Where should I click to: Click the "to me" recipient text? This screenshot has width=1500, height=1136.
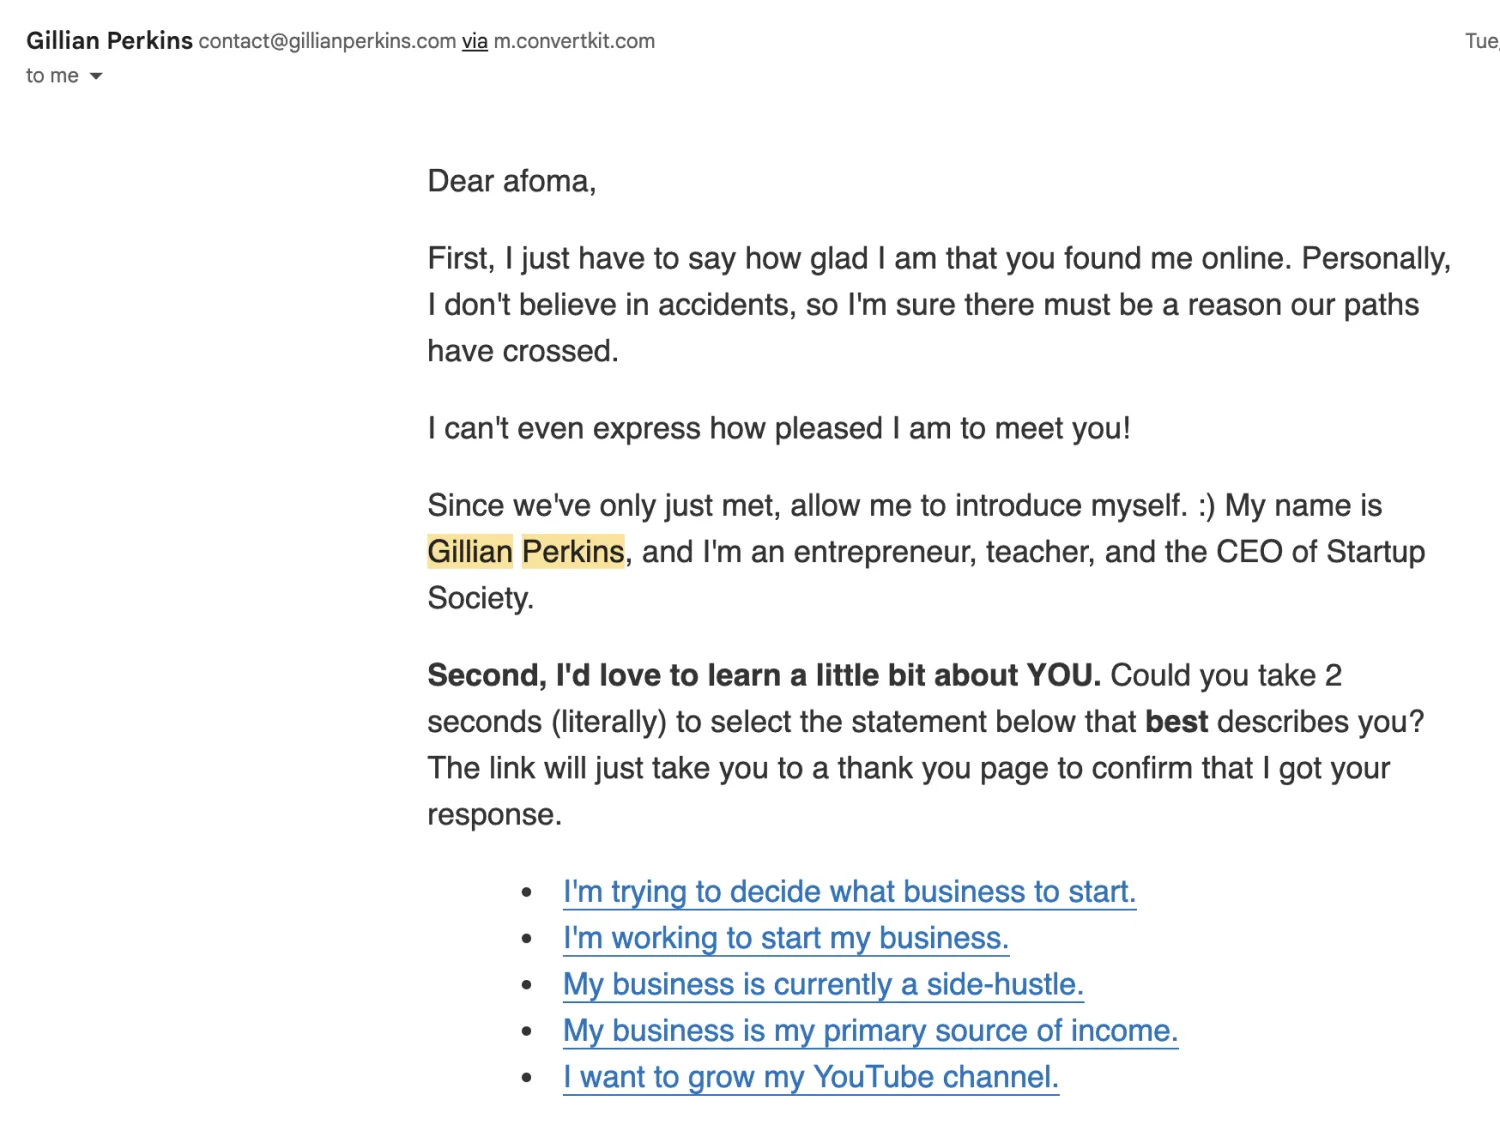point(52,76)
